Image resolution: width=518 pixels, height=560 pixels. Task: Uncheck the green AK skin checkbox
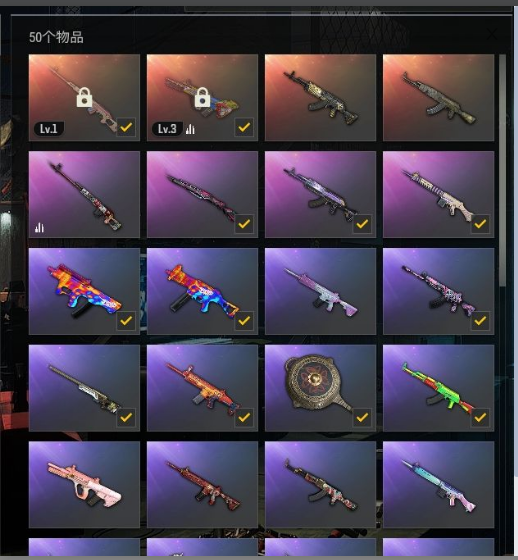(480, 417)
